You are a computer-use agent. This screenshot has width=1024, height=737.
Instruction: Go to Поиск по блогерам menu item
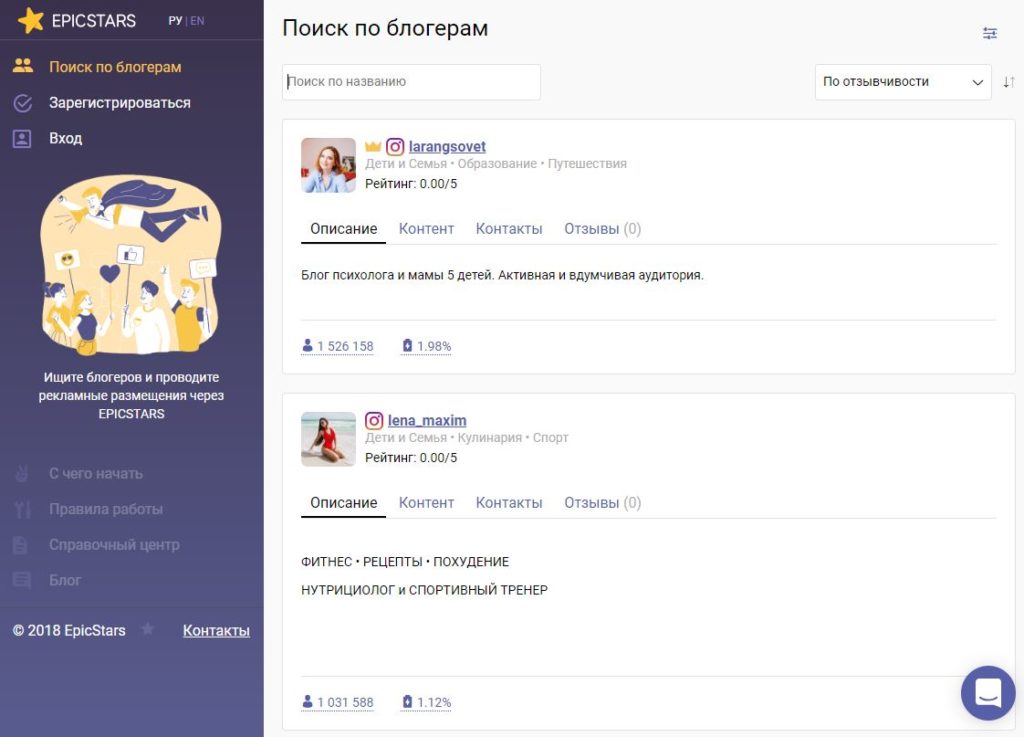tap(115, 67)
